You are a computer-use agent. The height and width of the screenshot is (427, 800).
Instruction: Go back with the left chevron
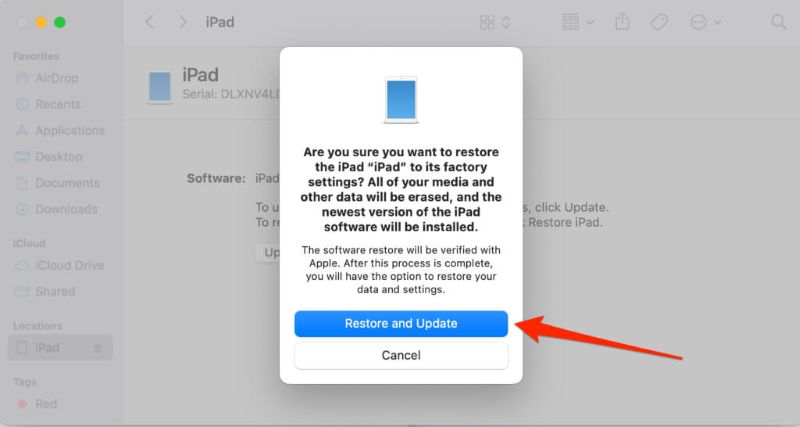coord(149,22)
